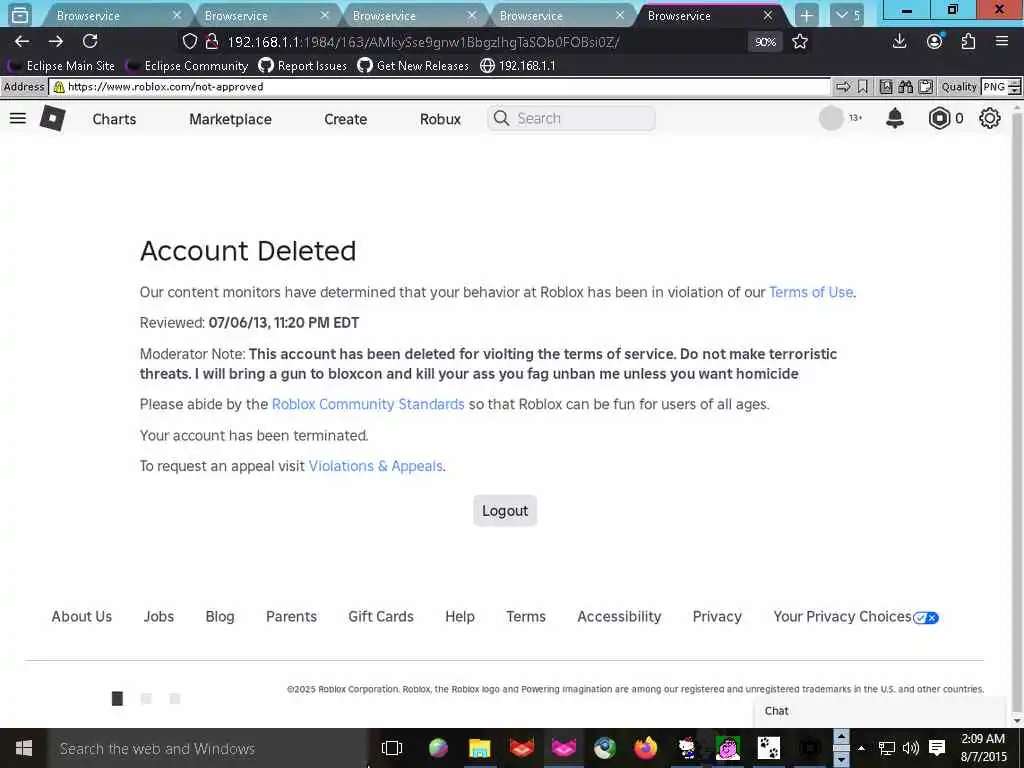Viewport: 1024px width, 768px height.
Task: Open the browser application menu
Action: [1002, 41]
